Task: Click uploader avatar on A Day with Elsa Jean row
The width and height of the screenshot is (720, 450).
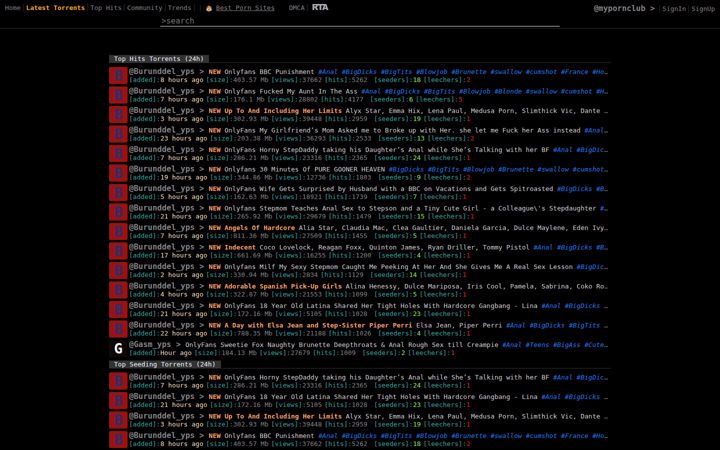Action: (118, 329)
